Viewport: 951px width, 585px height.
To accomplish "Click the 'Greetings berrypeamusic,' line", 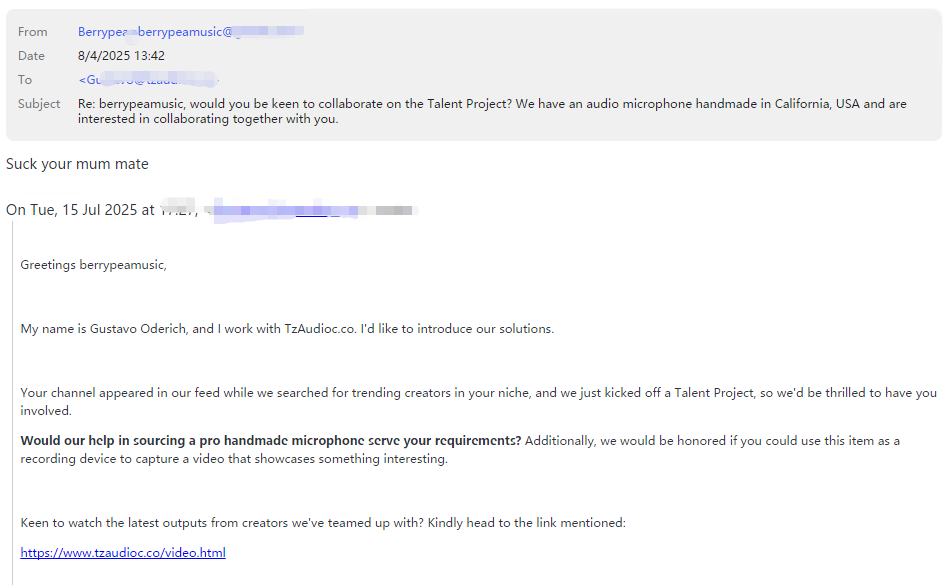I will pyautogui.click(x=93, y=265).
